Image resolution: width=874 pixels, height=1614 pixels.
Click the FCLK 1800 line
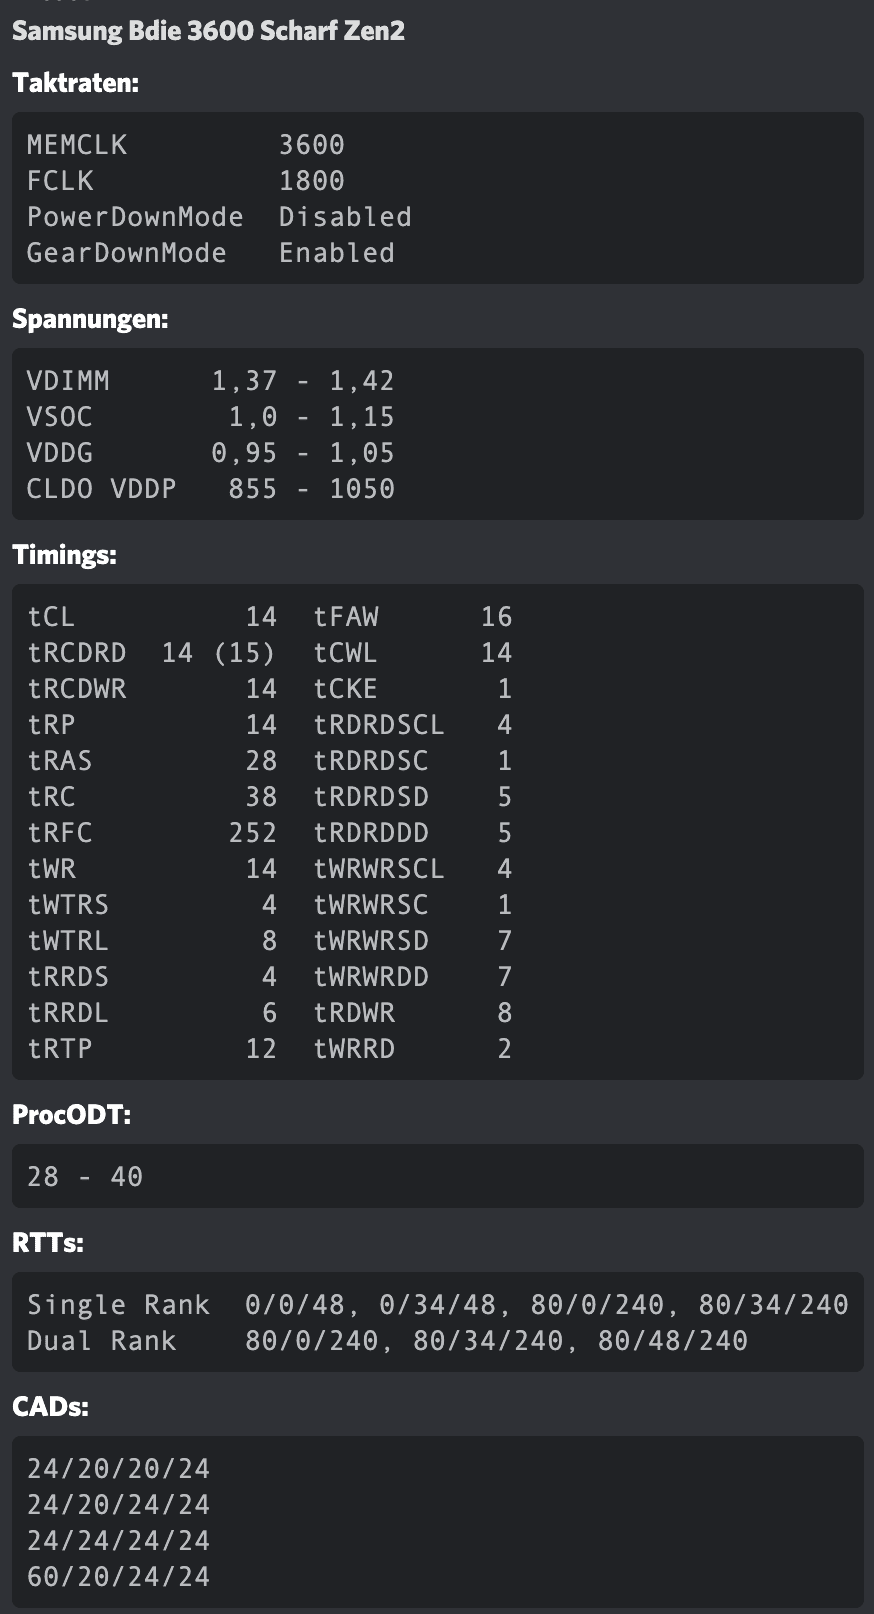(185, 181)
